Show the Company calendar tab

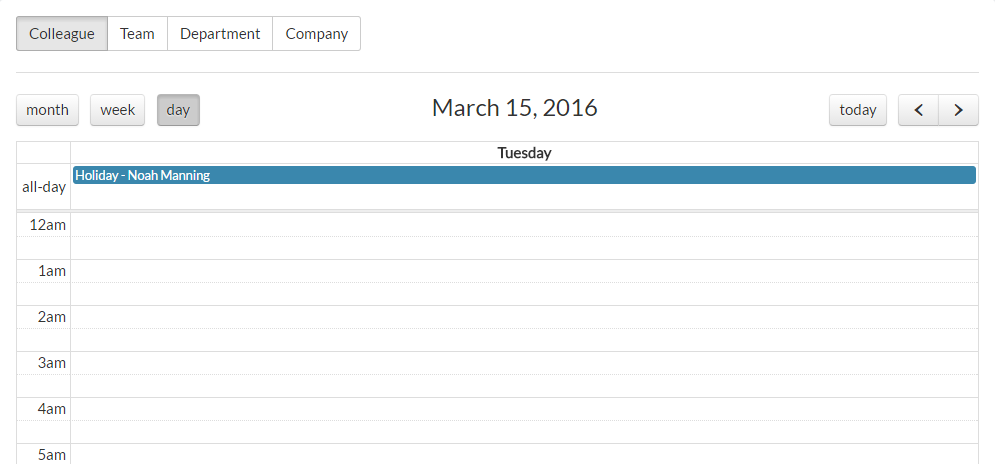[x=316, y=33]
